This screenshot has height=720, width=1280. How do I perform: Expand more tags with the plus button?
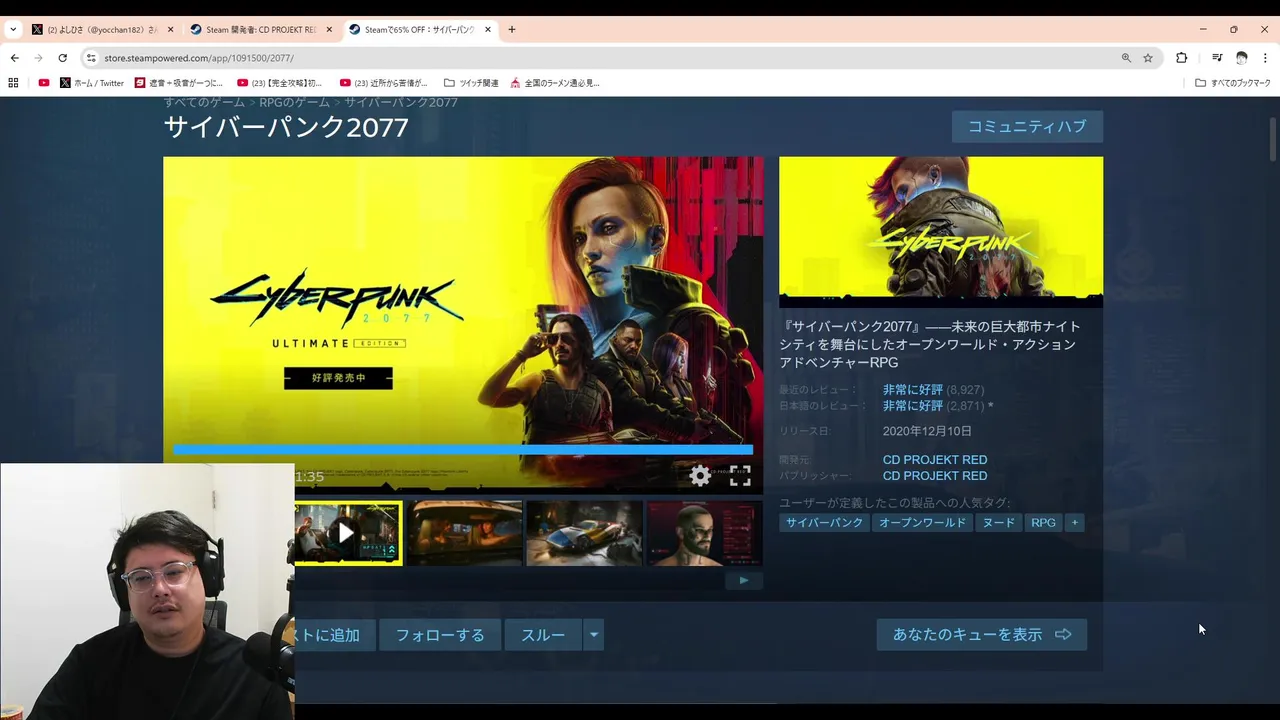(x=1075, y=523)
